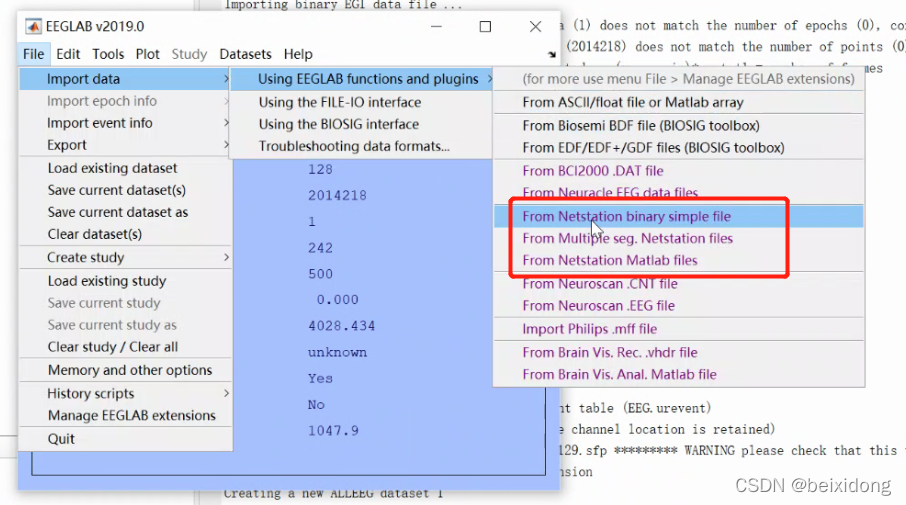The image size is (906, 505).
Task: Expand the Import event info submenu arrow
Action: point(226,123)
